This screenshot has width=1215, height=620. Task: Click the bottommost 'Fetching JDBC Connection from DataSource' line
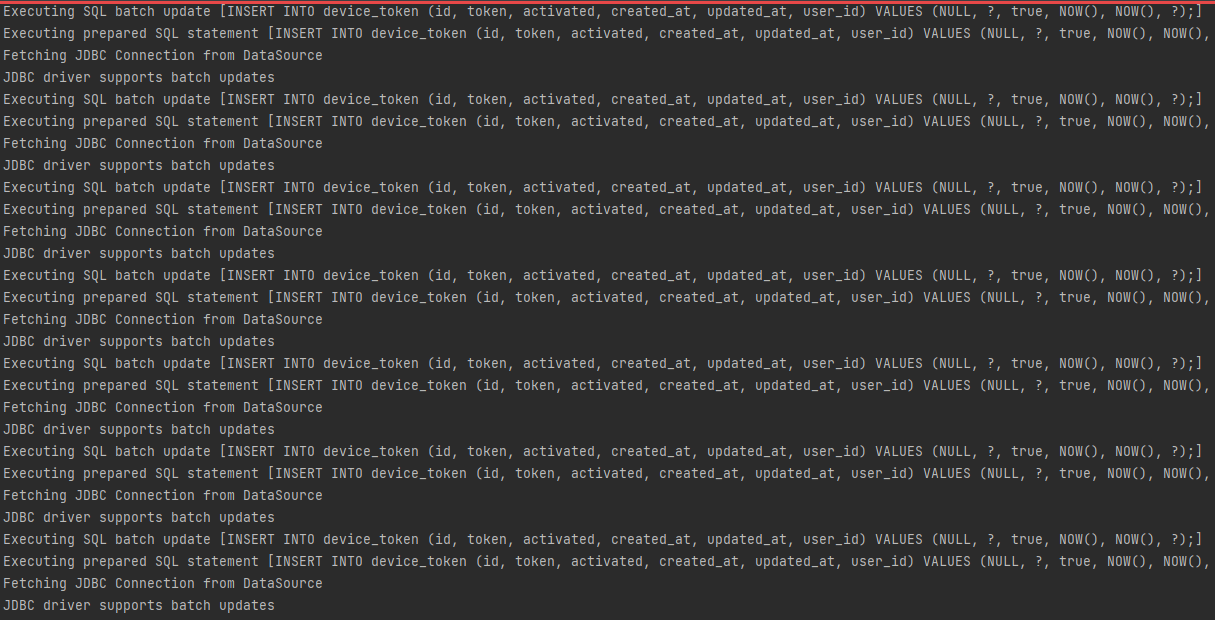coord(163,583)
